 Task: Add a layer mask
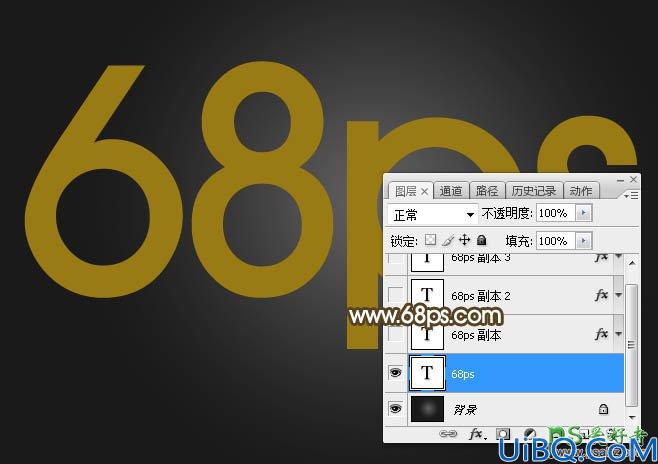click(x=503, y=434)
